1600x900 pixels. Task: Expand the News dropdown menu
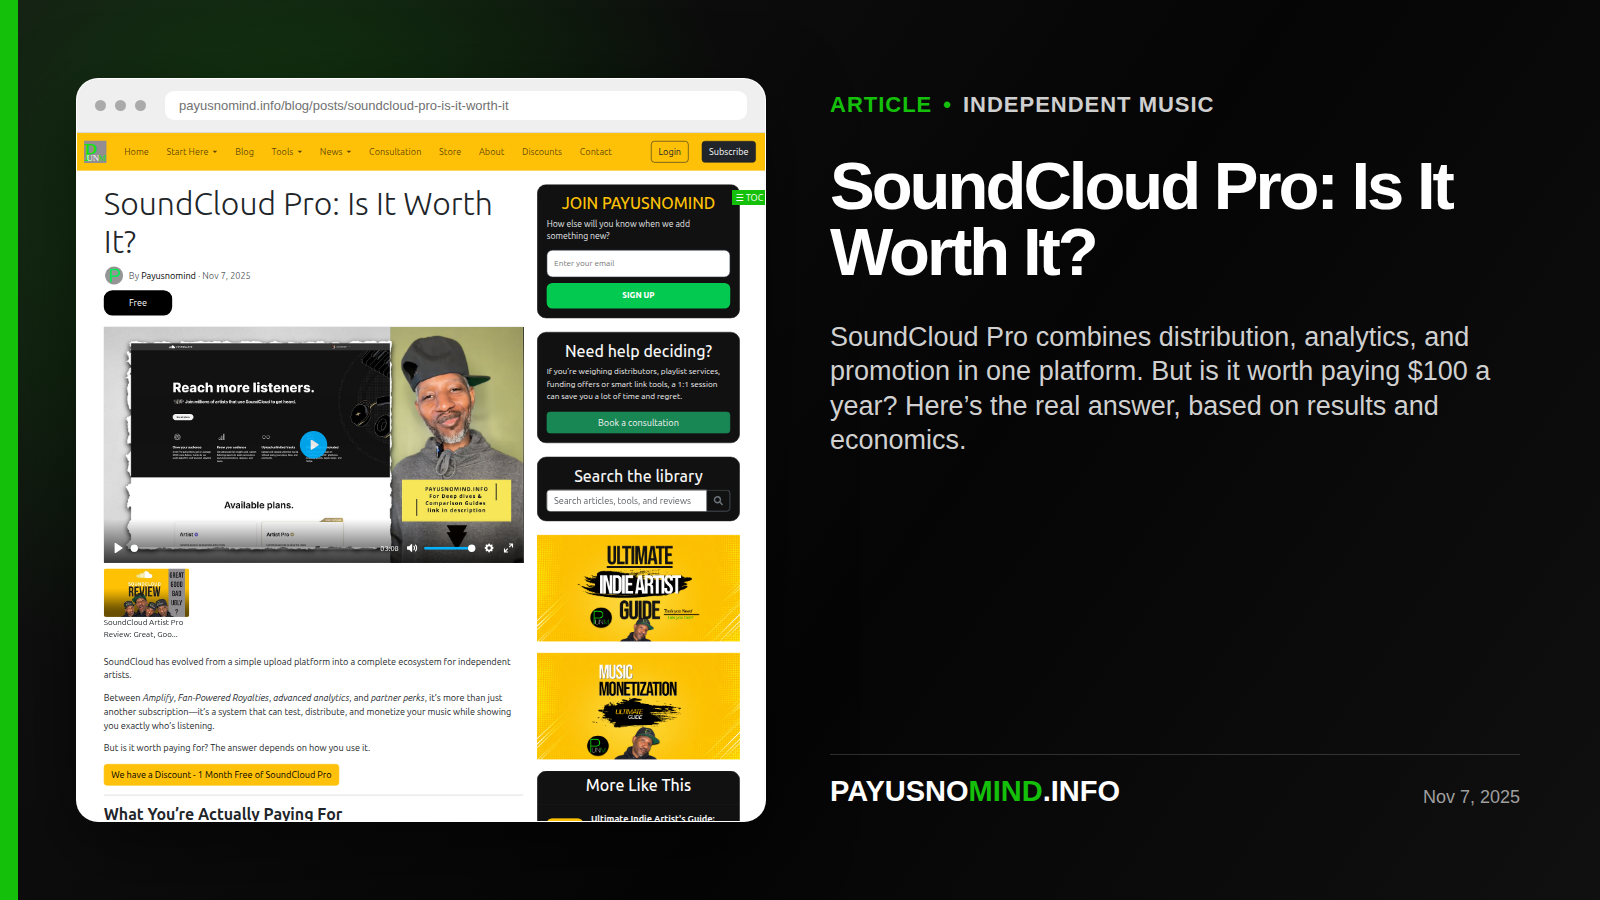pyautogui.click(x=335, y=152)
